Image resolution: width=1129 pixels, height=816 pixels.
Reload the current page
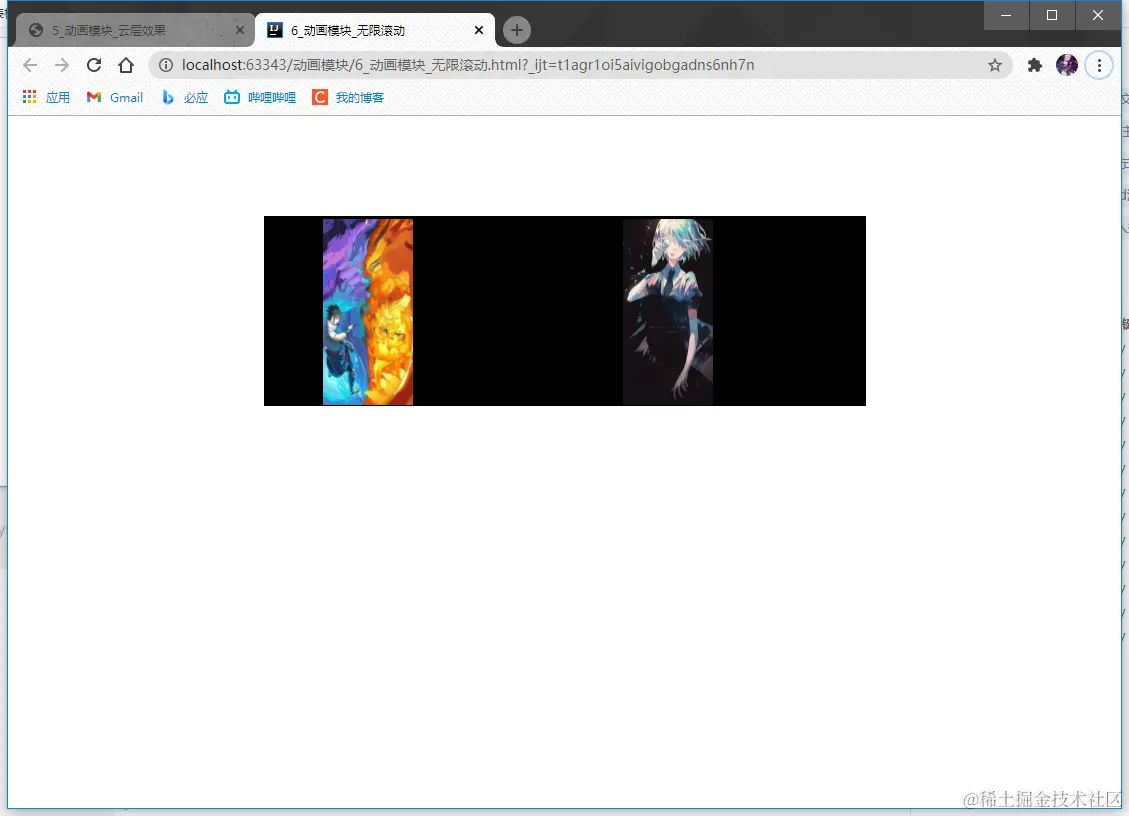tap(94, 65)
